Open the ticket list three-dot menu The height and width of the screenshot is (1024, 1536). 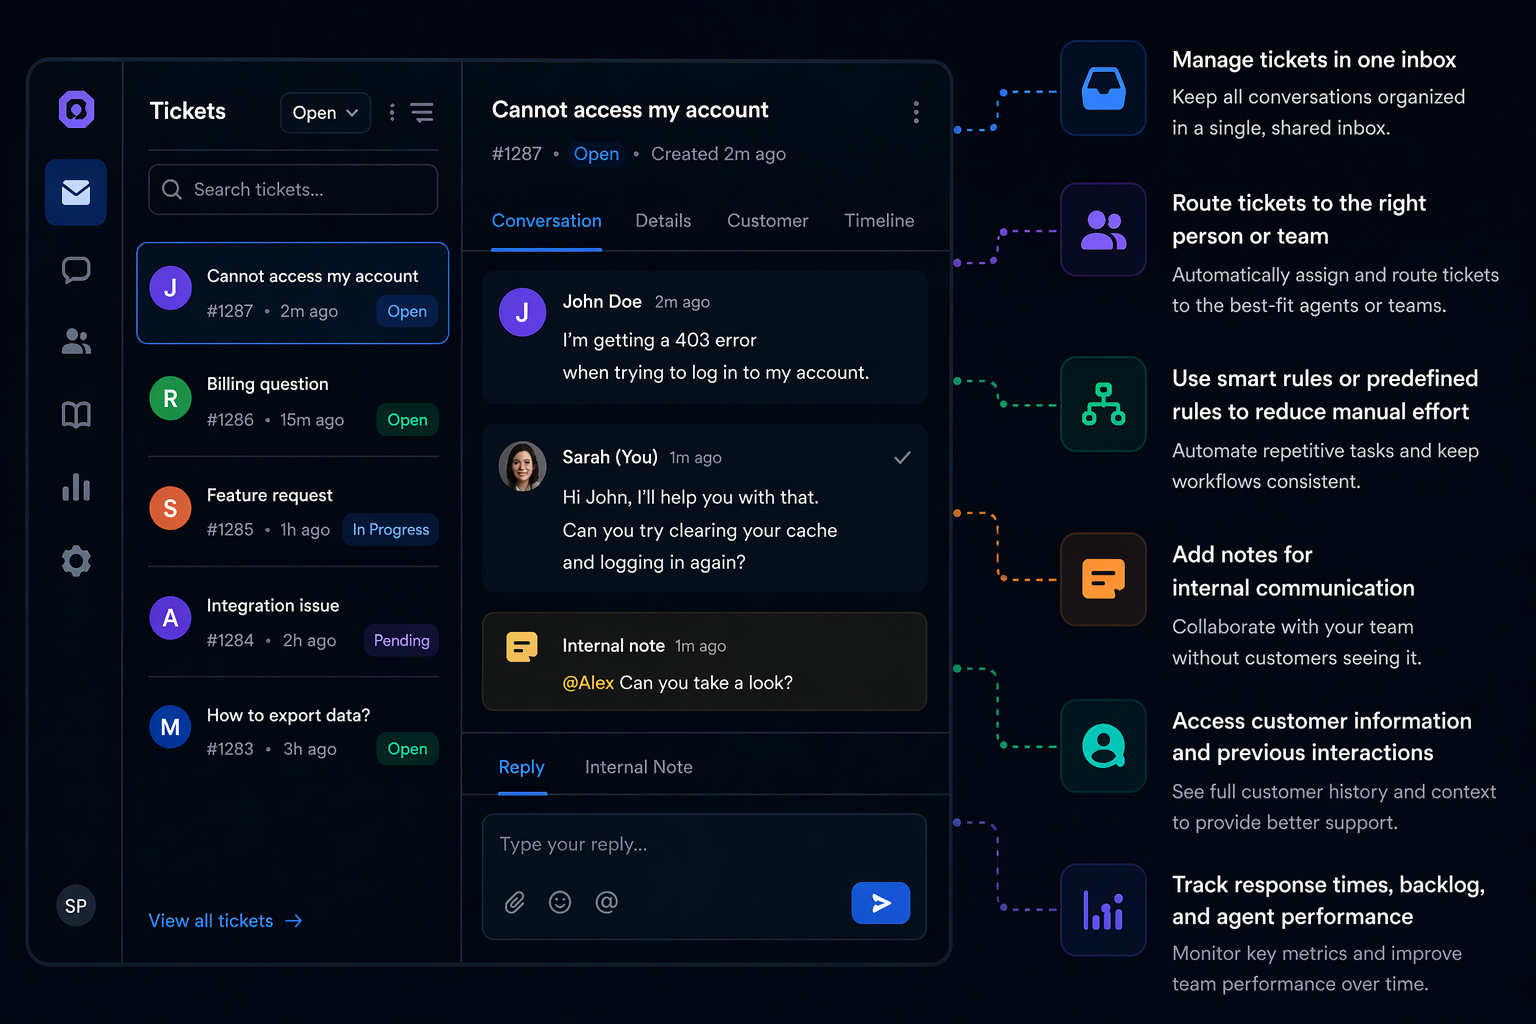(391, 112)
